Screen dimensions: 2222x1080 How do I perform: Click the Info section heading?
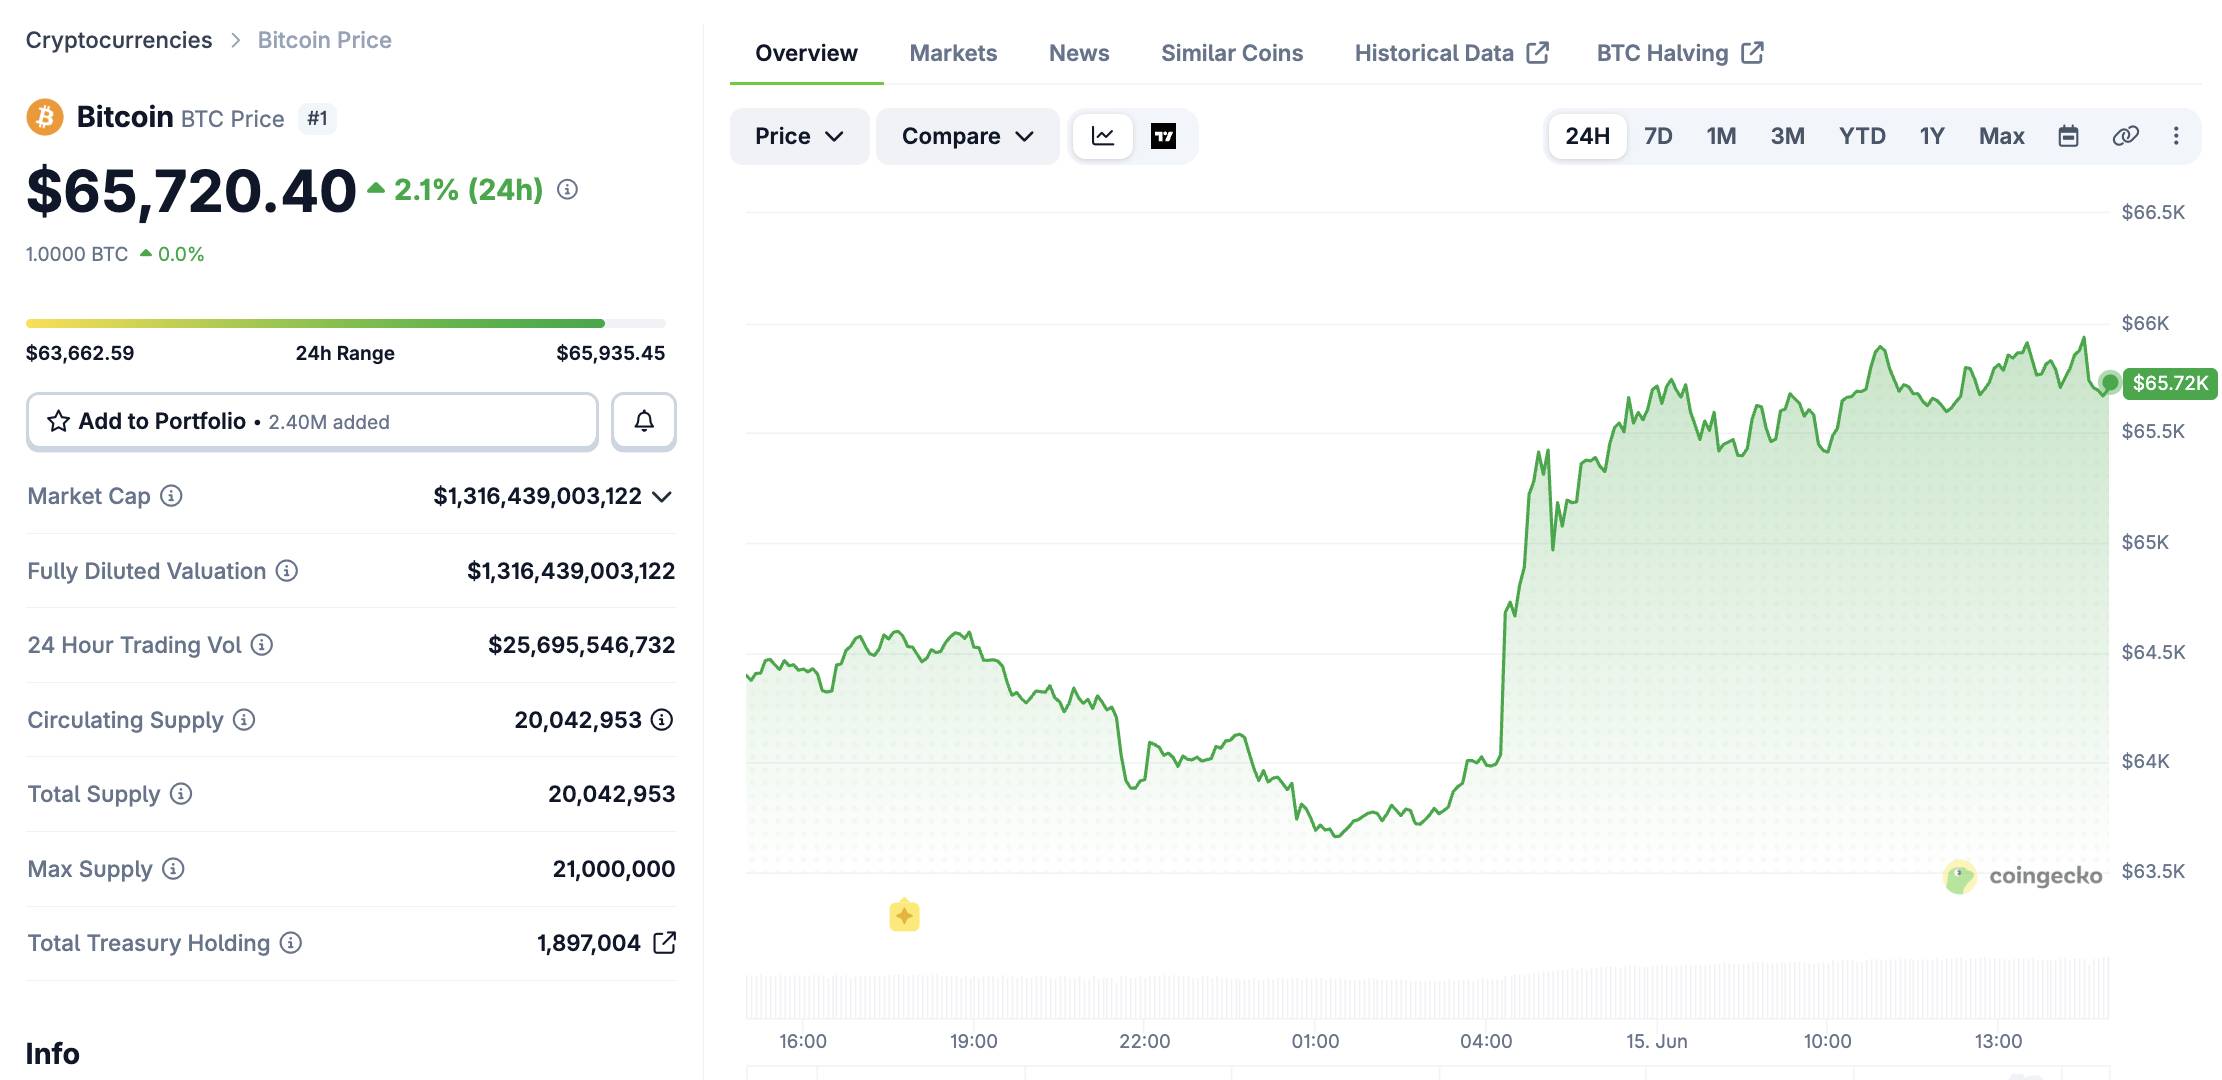point(53,1054)
